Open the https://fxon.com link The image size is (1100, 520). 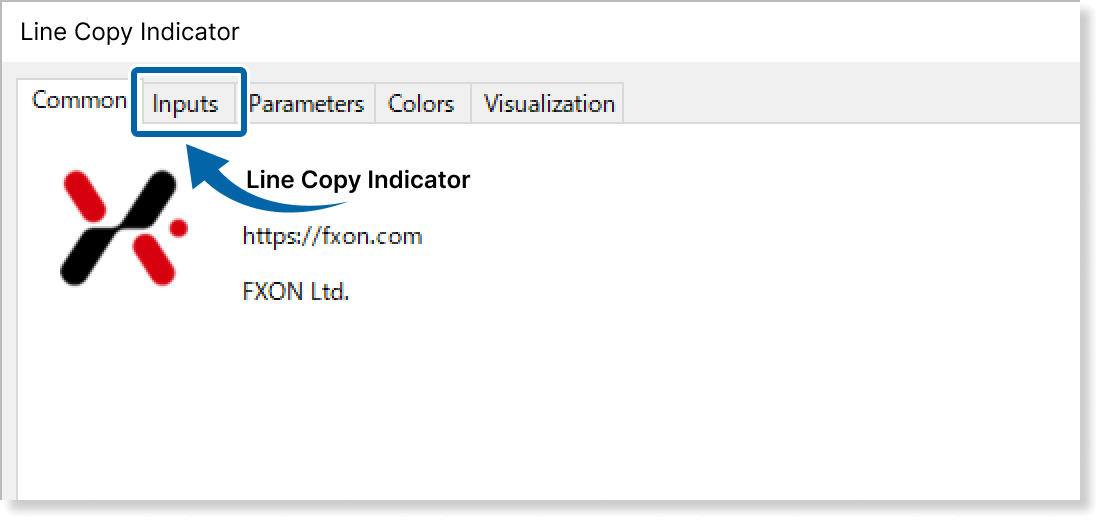[332, 237]
